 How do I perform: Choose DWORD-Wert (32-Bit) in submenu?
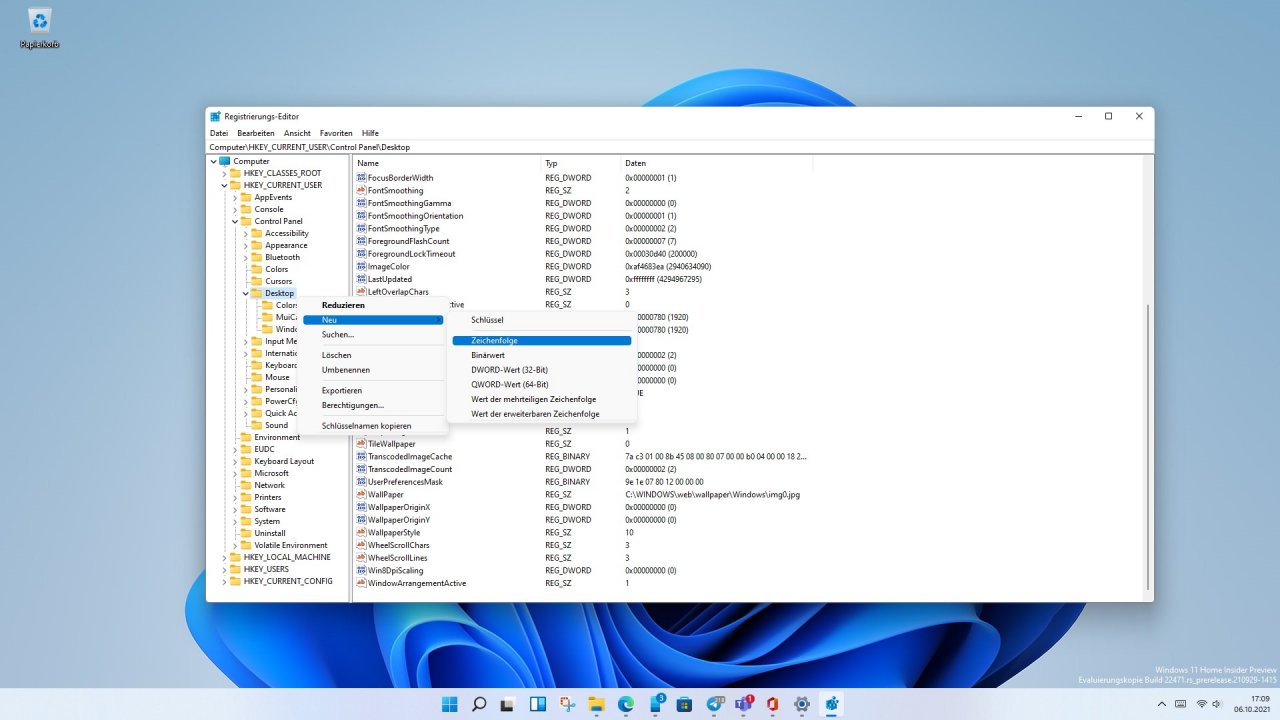541,370
